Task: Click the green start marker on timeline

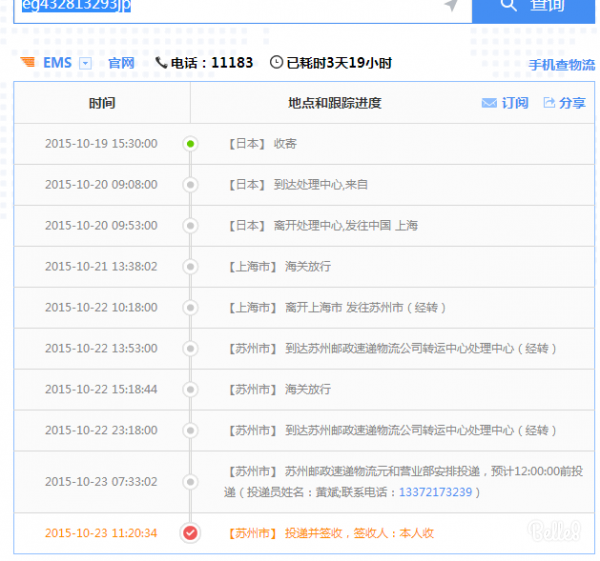Action: pyautogui.click(x=190, y=144)
